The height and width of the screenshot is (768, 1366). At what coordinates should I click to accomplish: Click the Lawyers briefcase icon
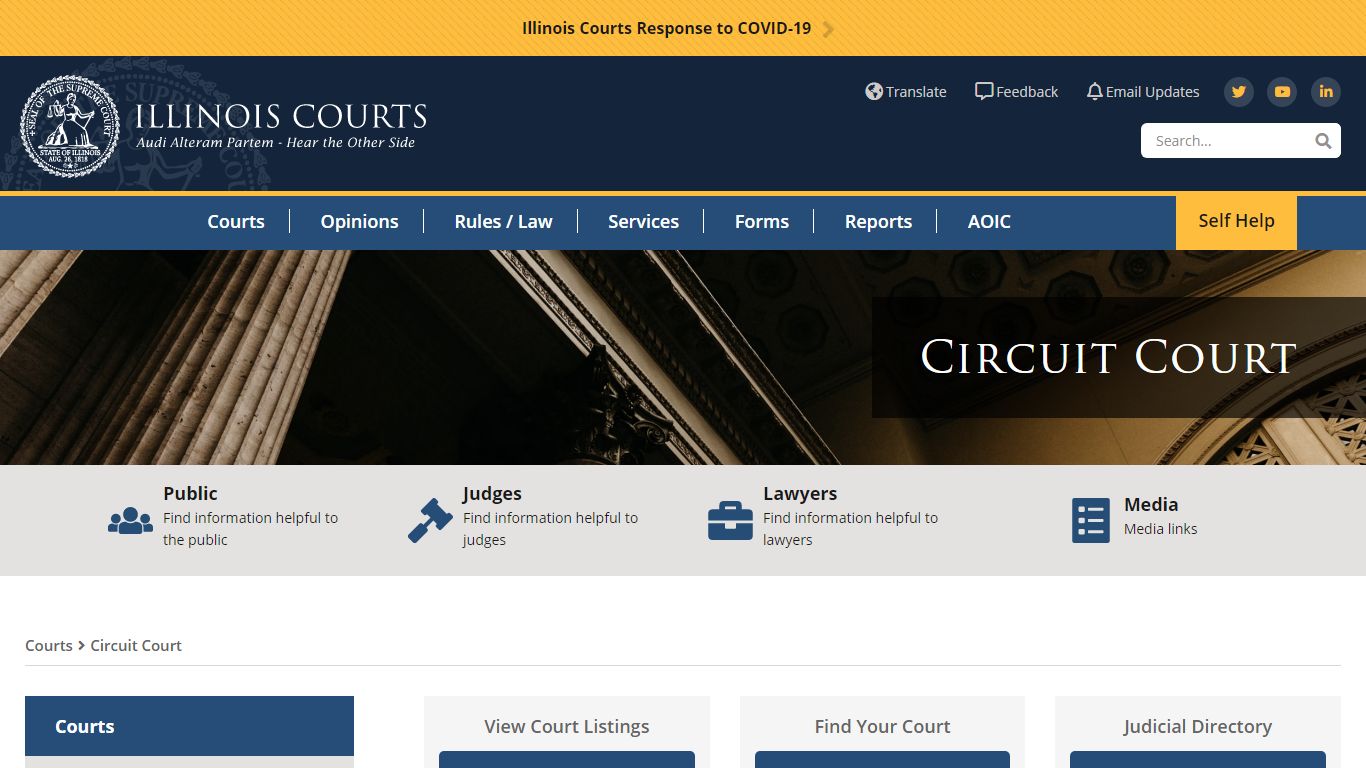tap(730, 520)
